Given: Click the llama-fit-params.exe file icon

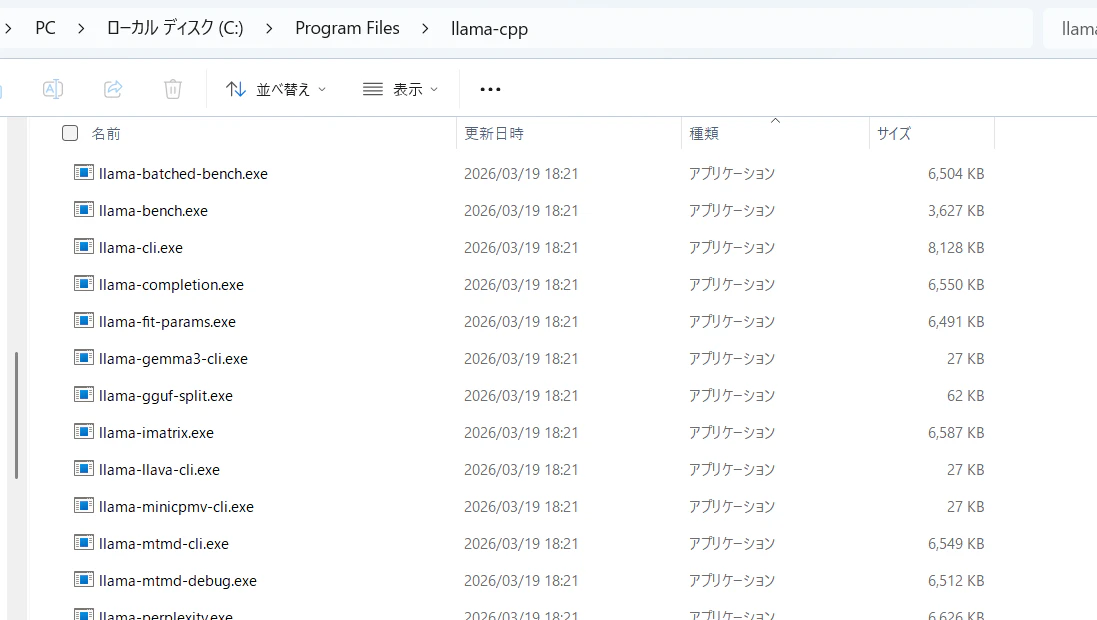Looking at the screenshot, I should click(84, 320).
